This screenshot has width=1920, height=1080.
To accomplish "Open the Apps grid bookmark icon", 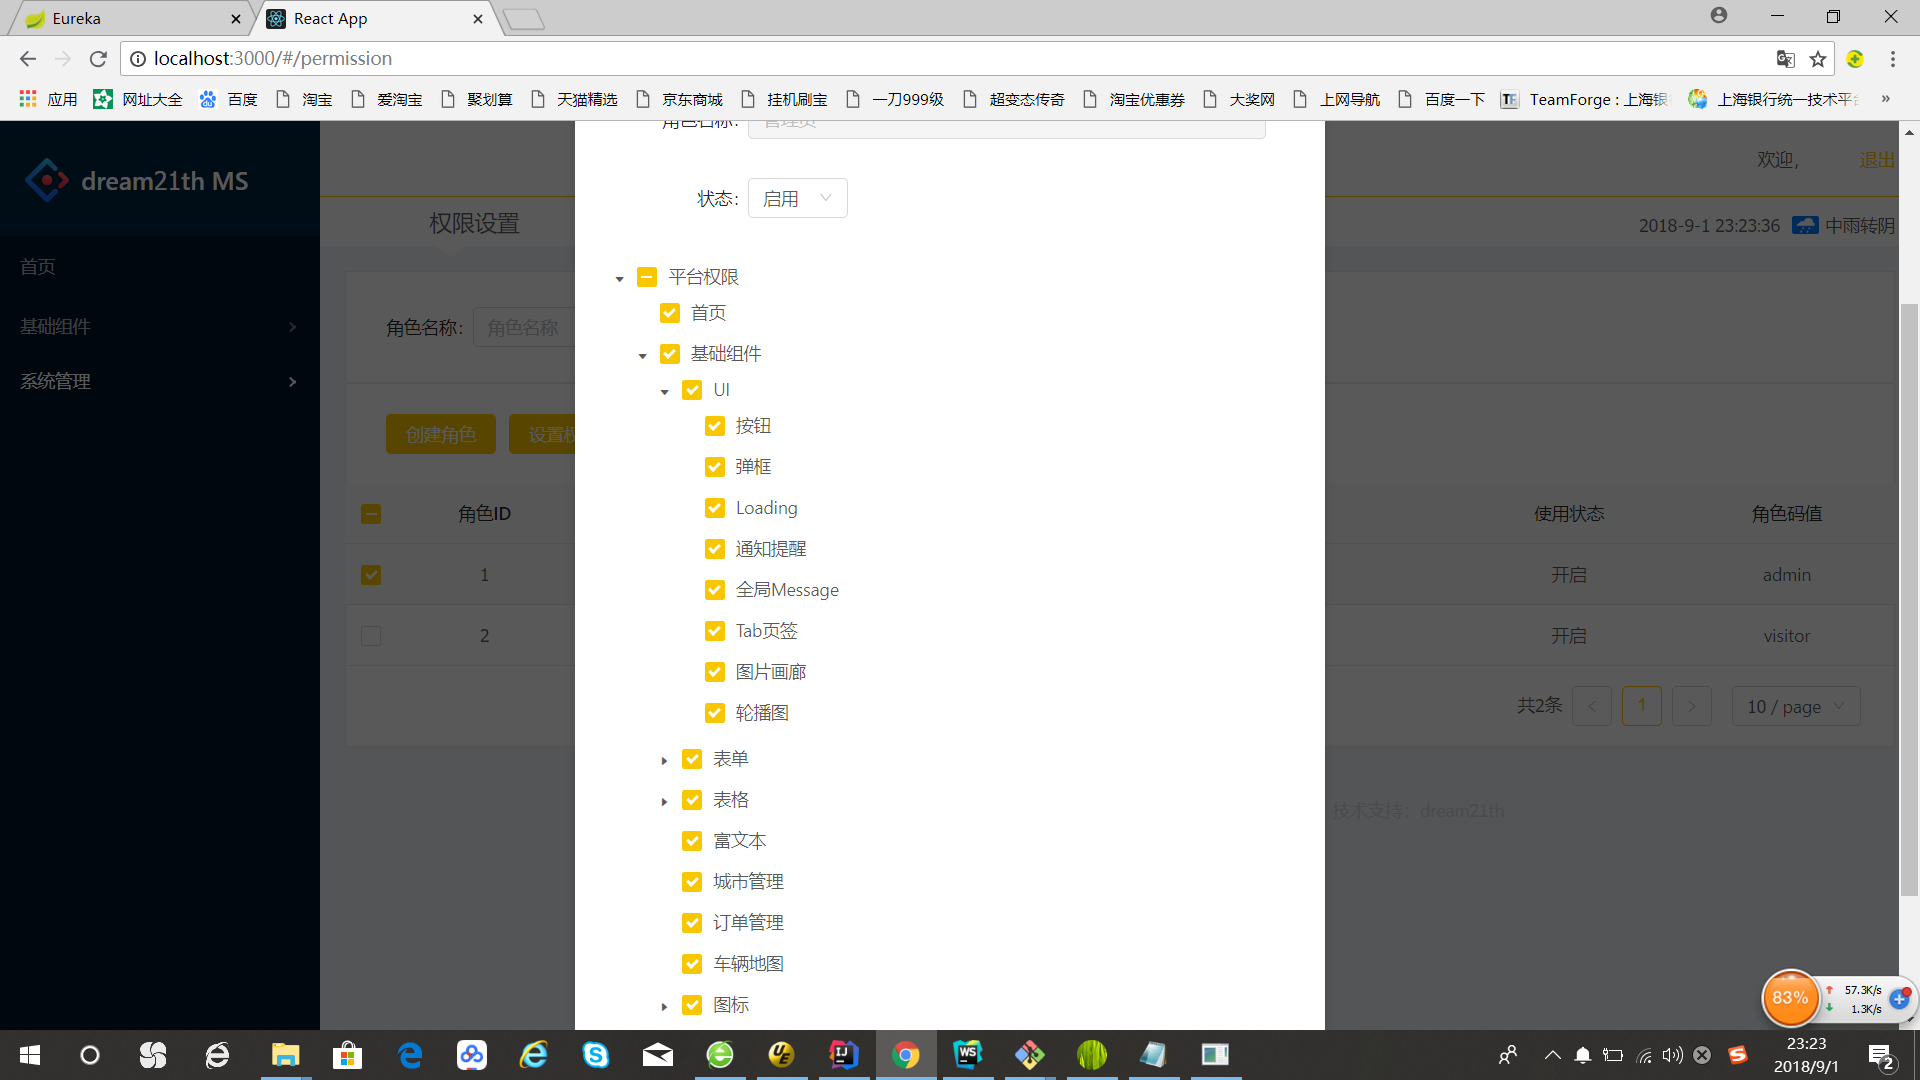I will (28, 99).
